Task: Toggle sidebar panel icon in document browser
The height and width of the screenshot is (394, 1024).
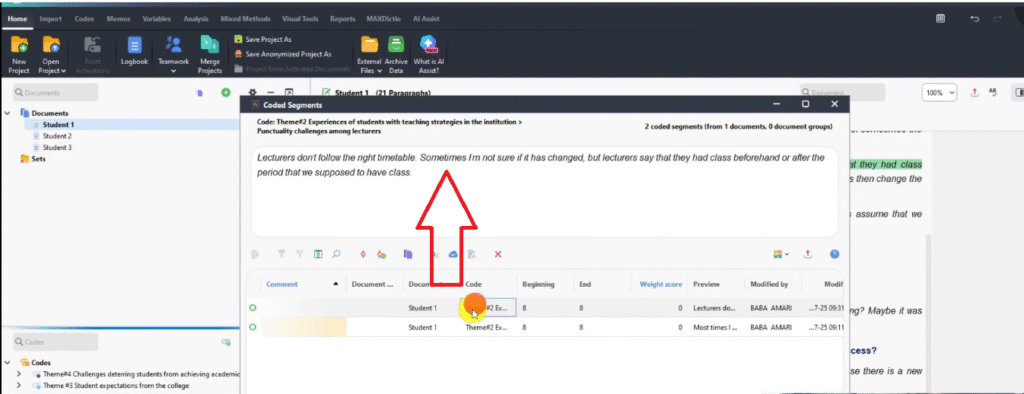Action: point(1019,92)
